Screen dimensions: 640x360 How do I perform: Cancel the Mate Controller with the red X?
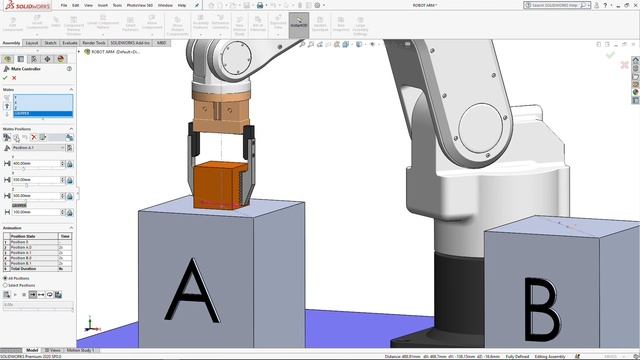pos(14,78)
